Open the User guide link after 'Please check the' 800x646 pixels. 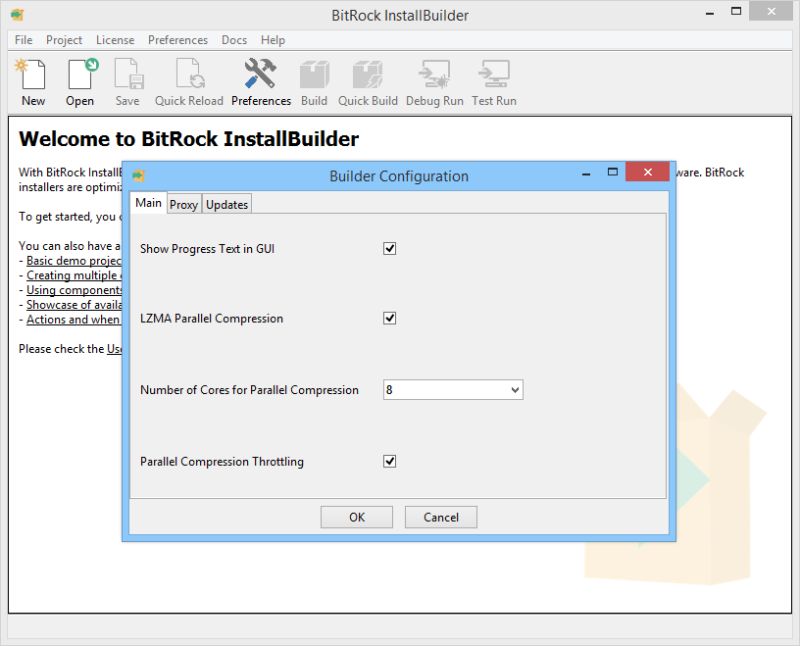[114, 349]
